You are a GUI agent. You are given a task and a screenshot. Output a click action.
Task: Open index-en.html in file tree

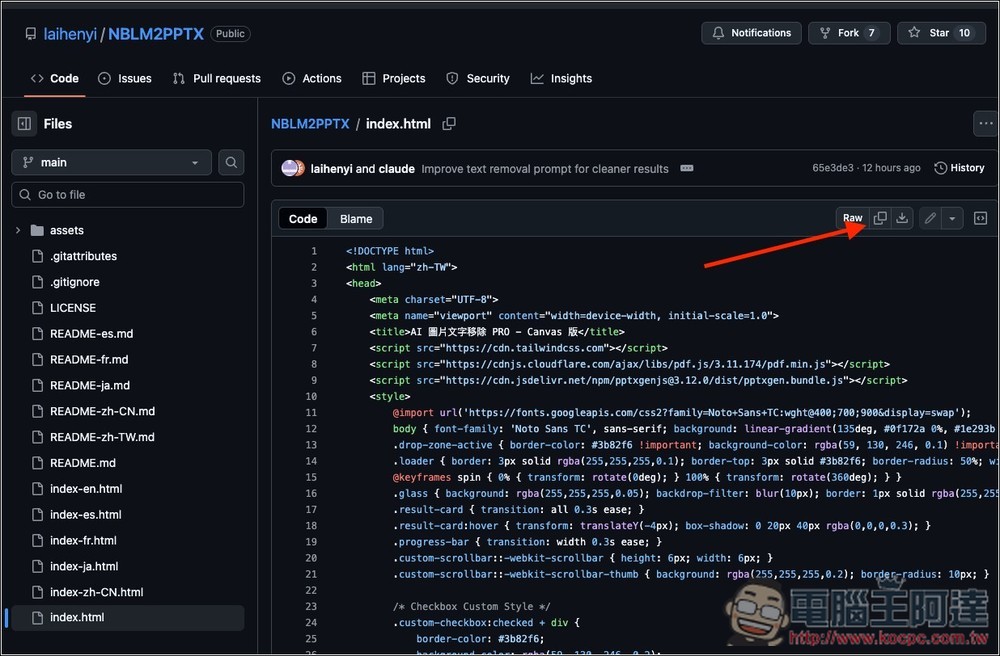tap(86, 488)
